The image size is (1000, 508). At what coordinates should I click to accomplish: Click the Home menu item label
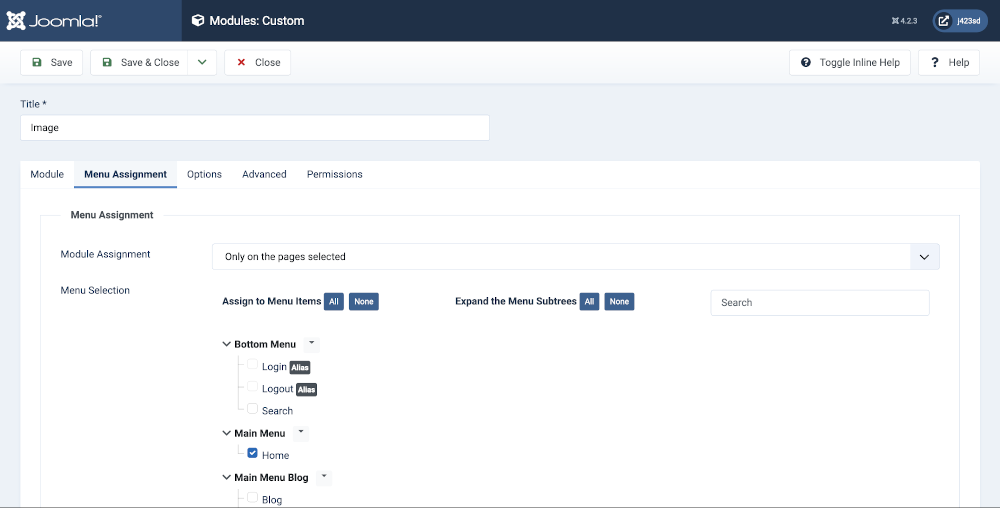pos(276,455)
